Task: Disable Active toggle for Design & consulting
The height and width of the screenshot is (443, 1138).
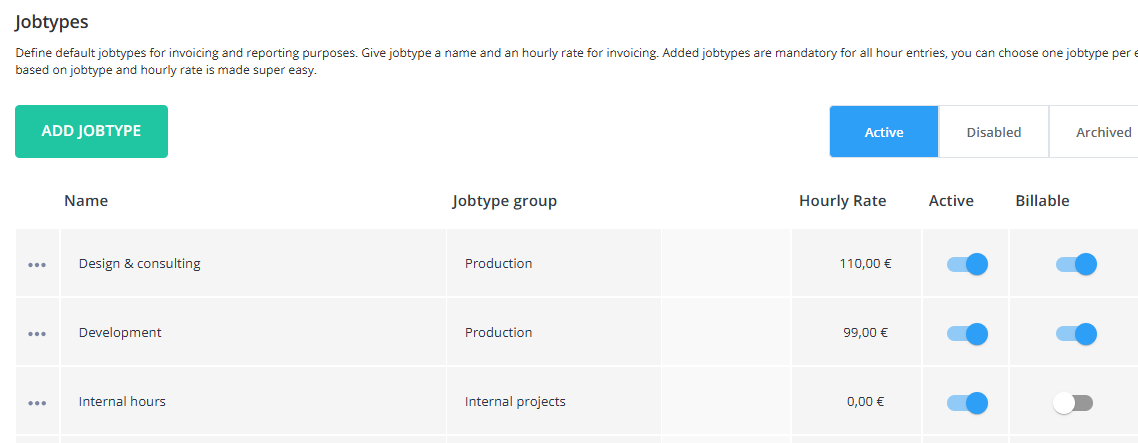Action: (967, 264)
